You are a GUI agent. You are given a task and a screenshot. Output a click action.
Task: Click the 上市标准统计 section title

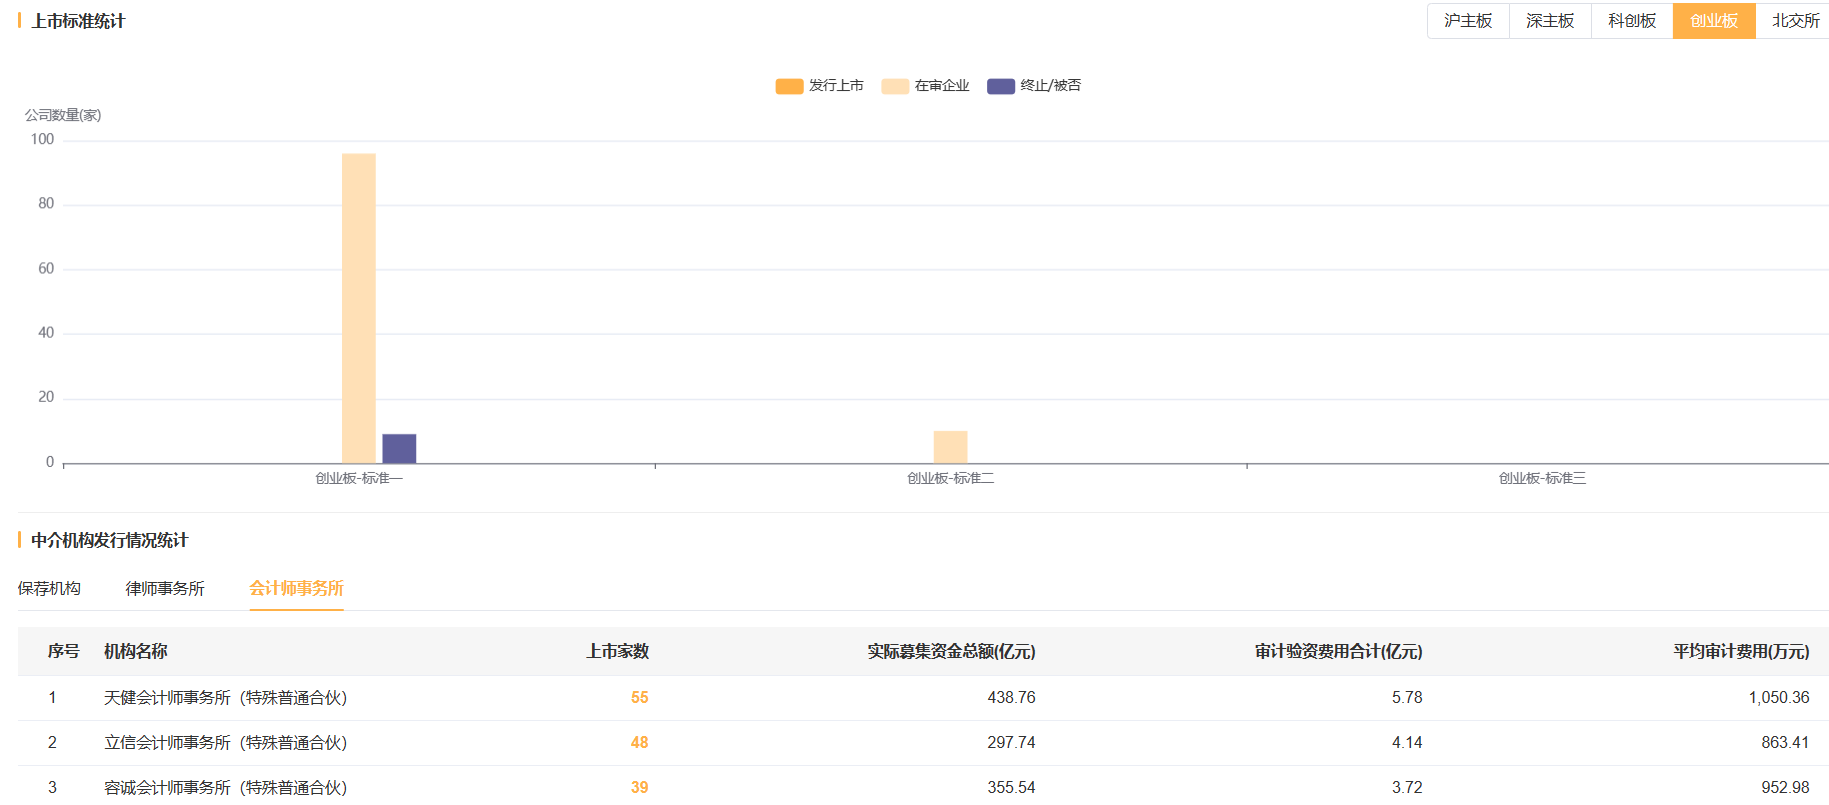click(x=78, y=21)
